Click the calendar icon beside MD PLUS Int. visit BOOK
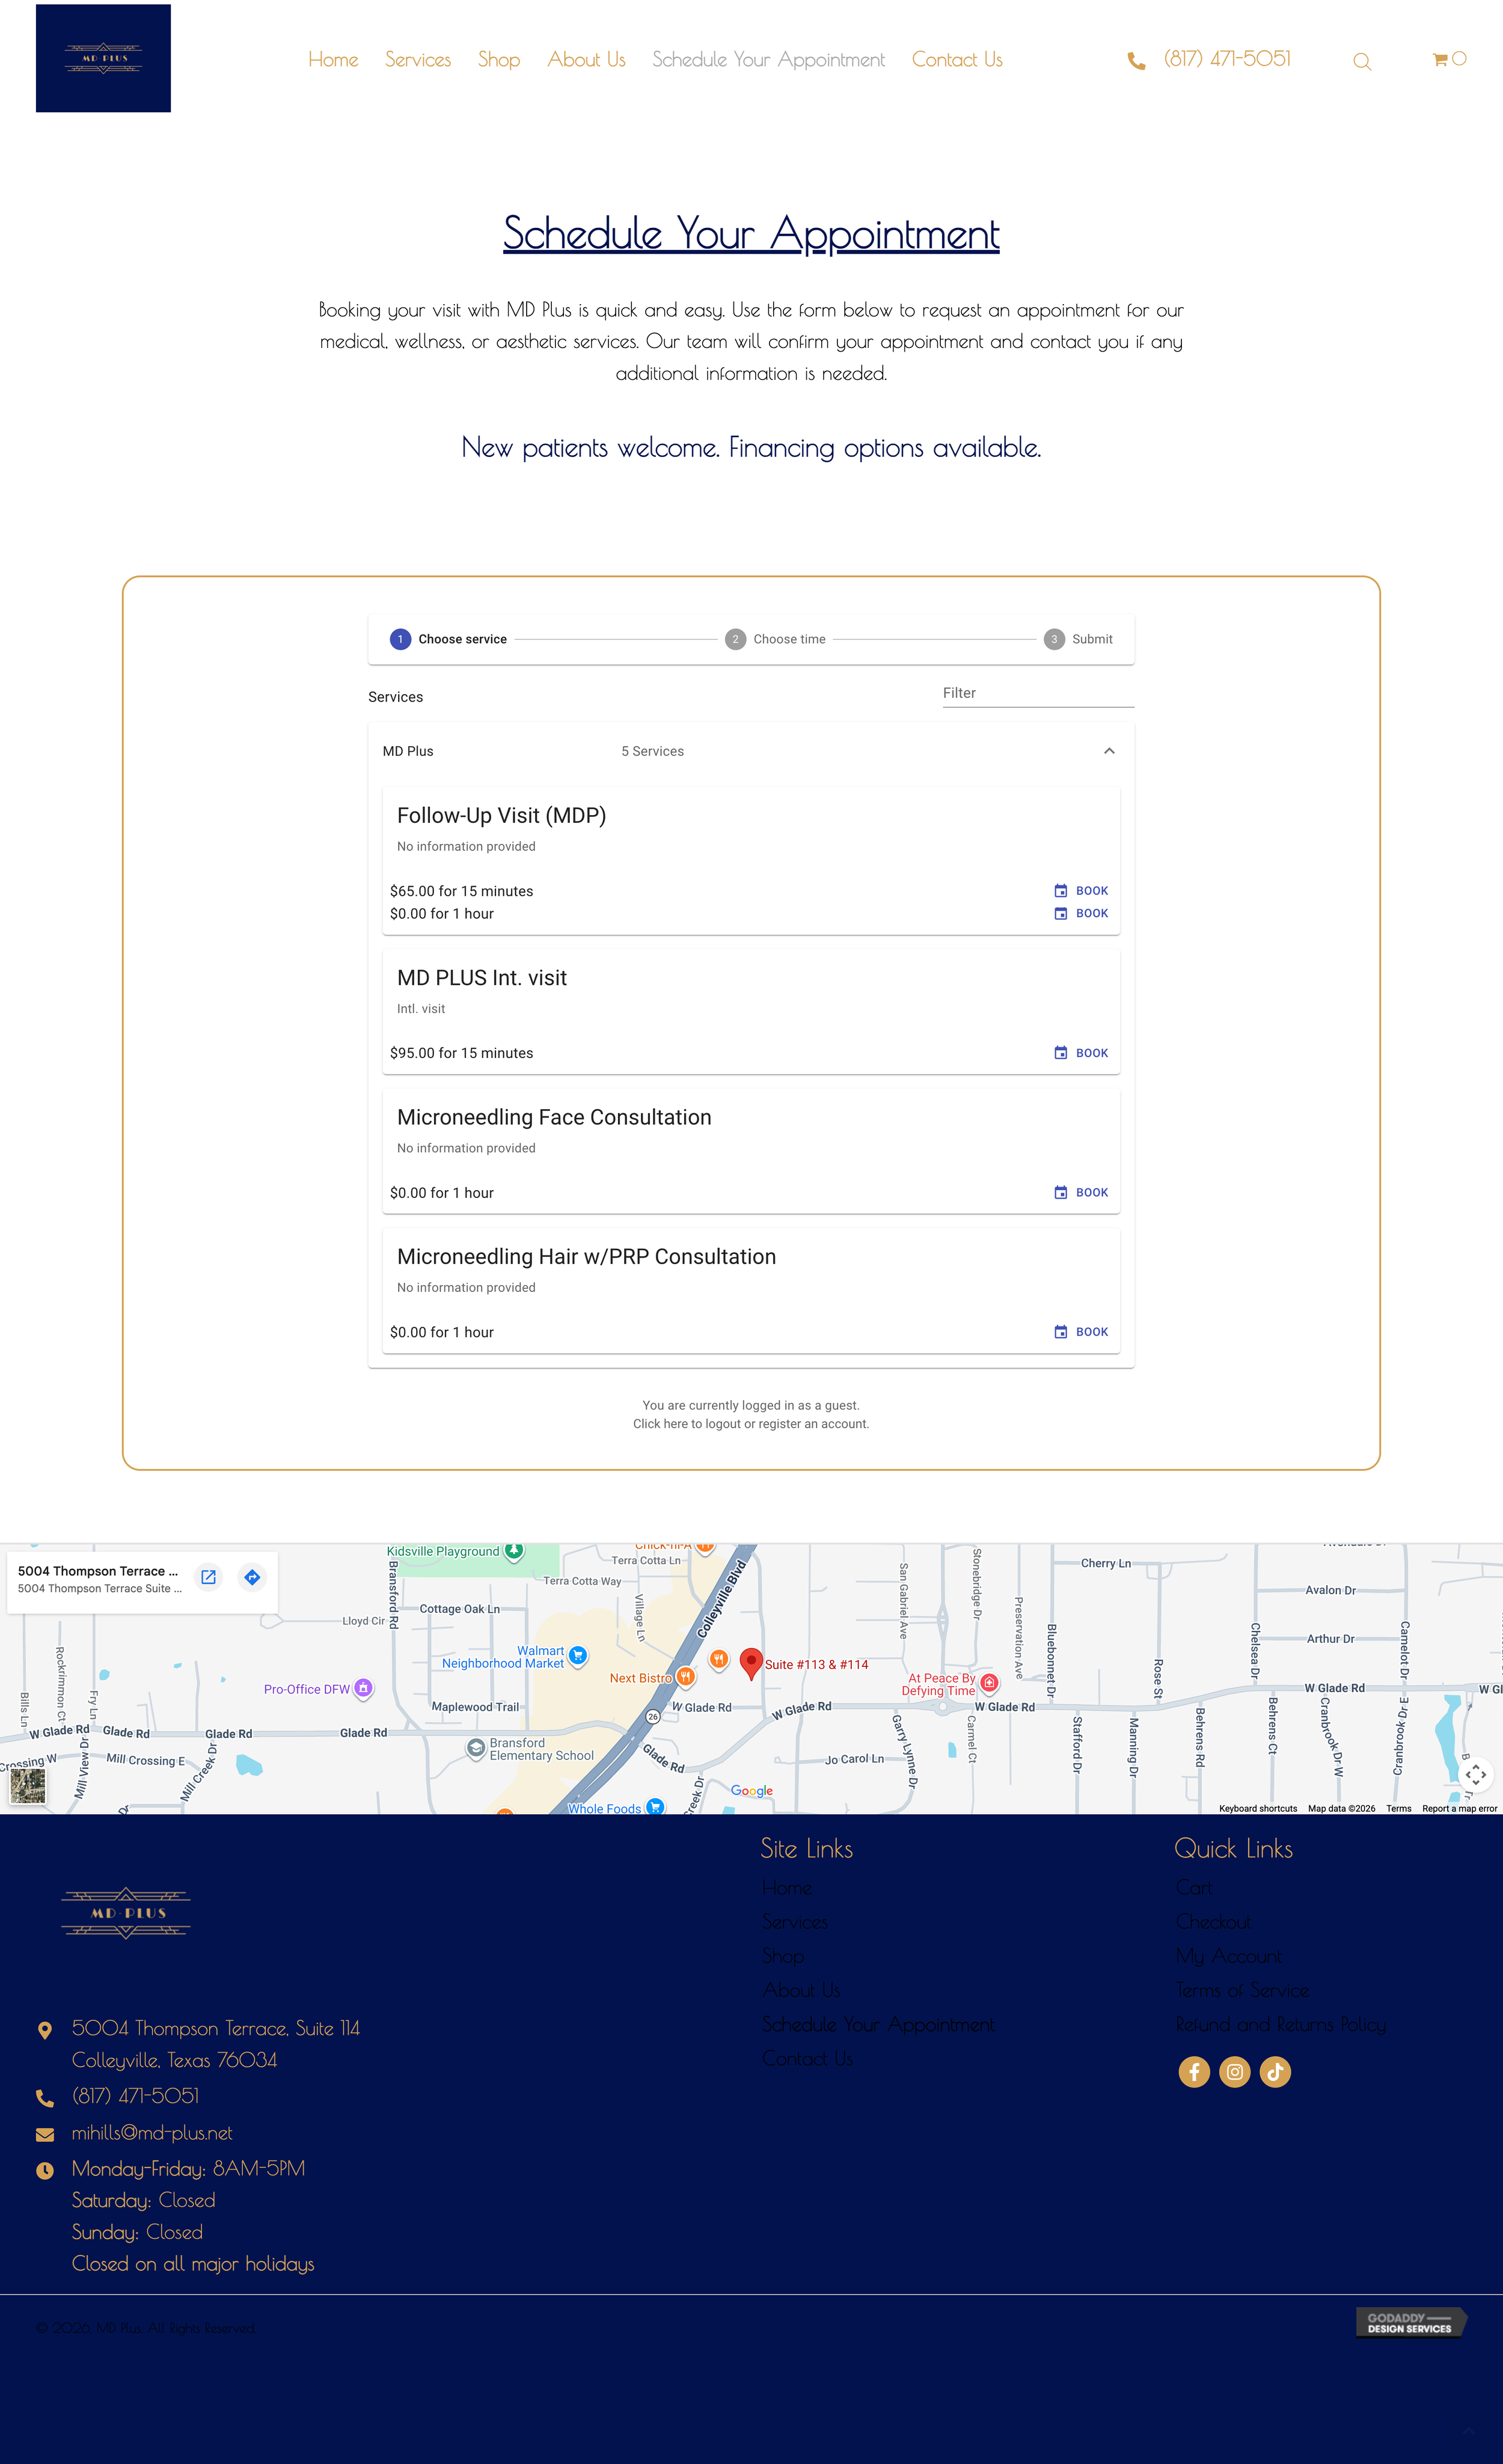The height and width of the screenshot is (2464, 1503). point(1060,1052)
